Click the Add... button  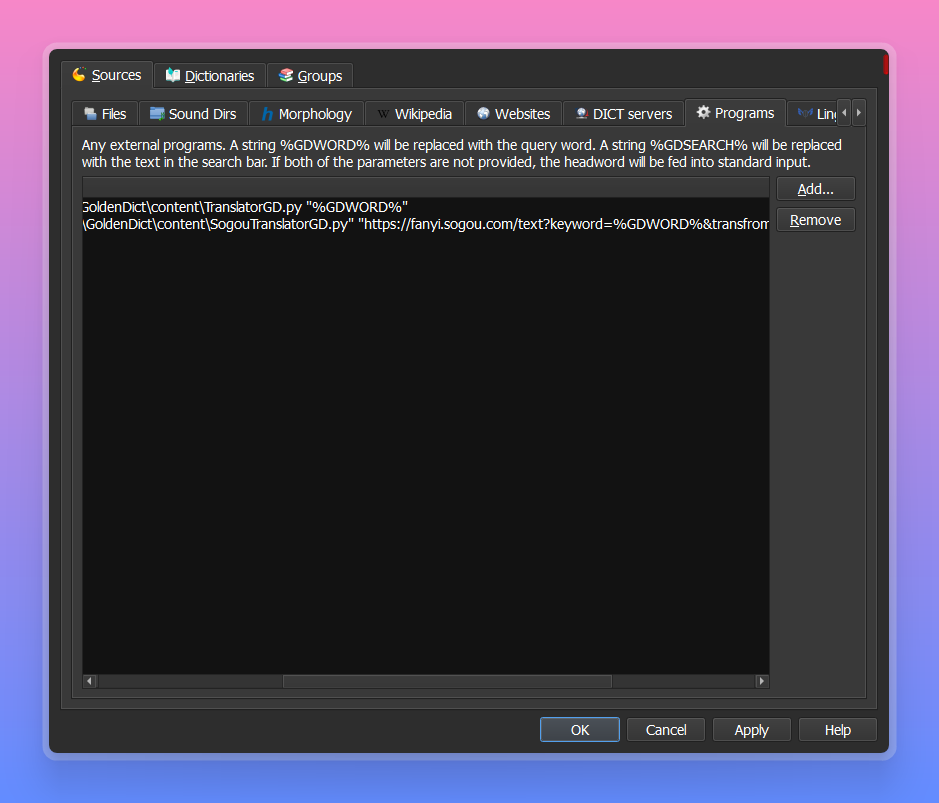coord(816,189)
